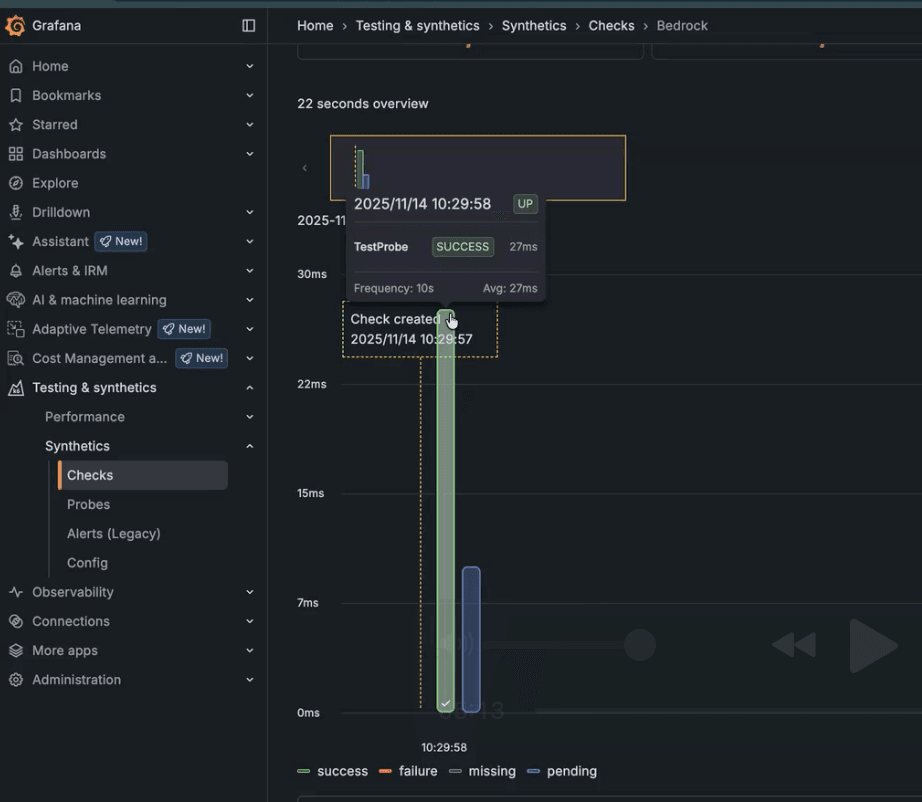The width and height of the screenshot is (922, 802).
Task: Open Assistant via its sparkle icon
Action: coord(16,241)
